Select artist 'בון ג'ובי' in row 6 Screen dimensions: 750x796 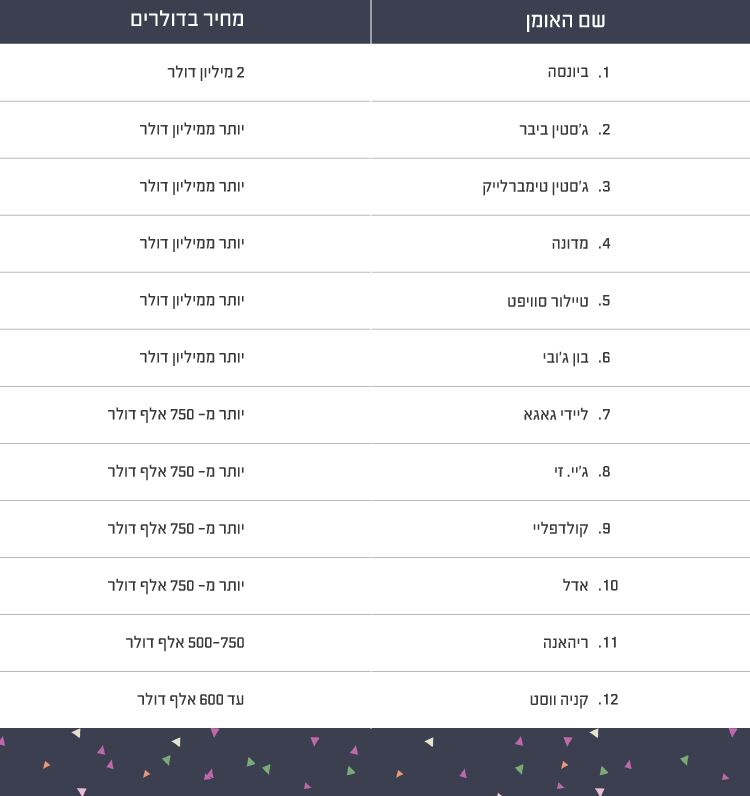point(565,358)
